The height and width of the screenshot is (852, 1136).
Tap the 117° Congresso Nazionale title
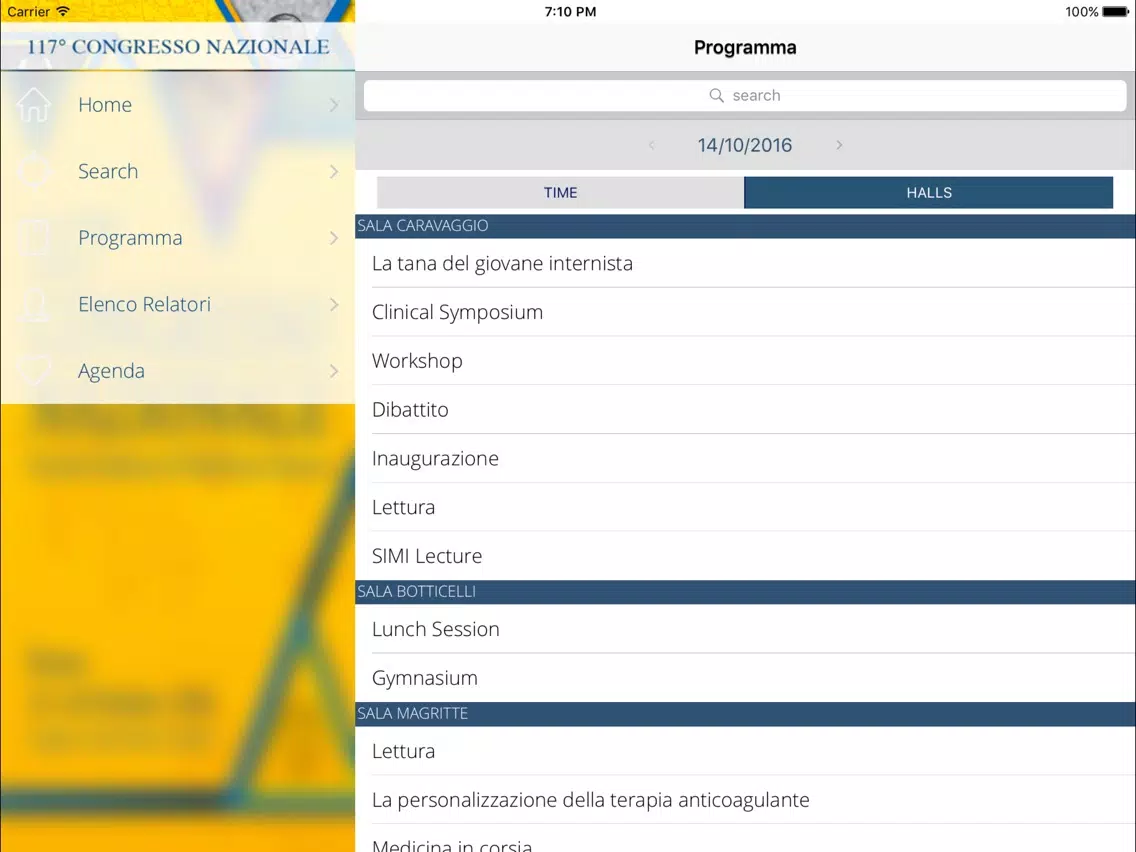click(178, 46)
